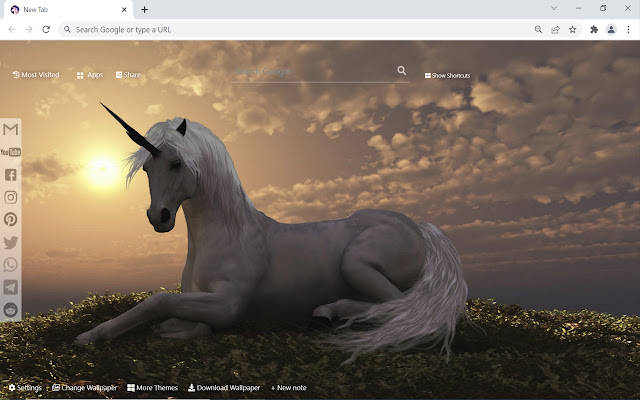Open the Chrome profile avatar
This screenshot has width=640, height=400.
(611, 29)
